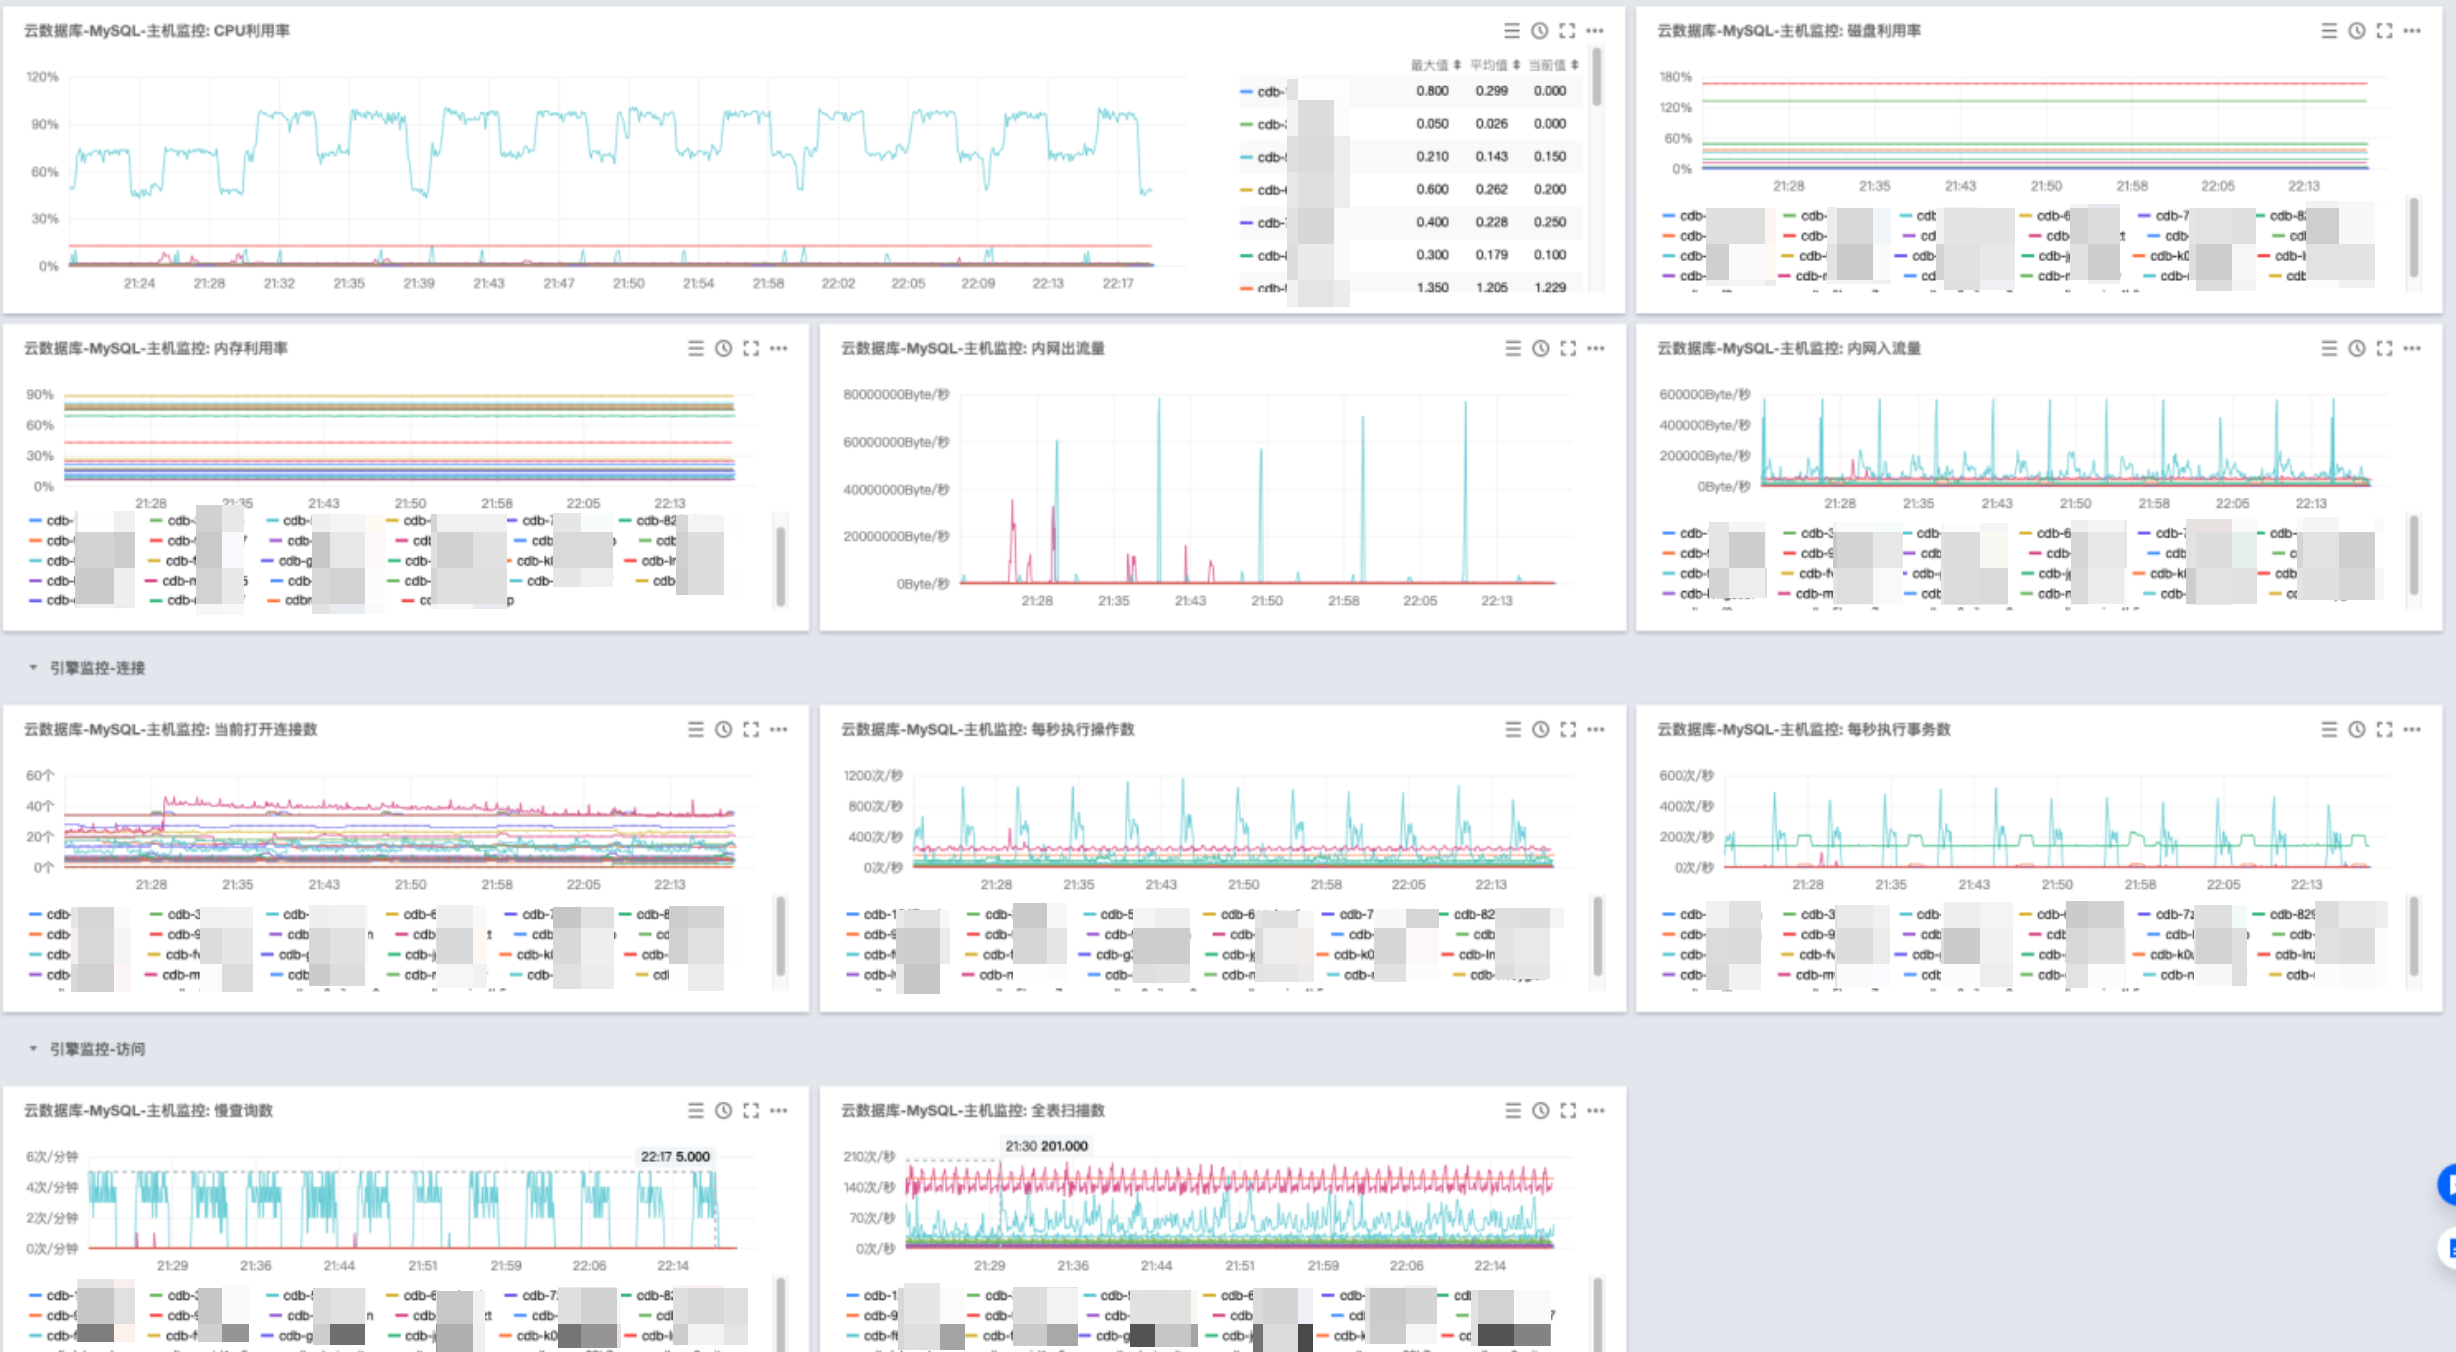Expand 内存利用率 panel to fullscreen
The width and height of the screenshot is (2456, 1352).
click(x=751, y=348)
